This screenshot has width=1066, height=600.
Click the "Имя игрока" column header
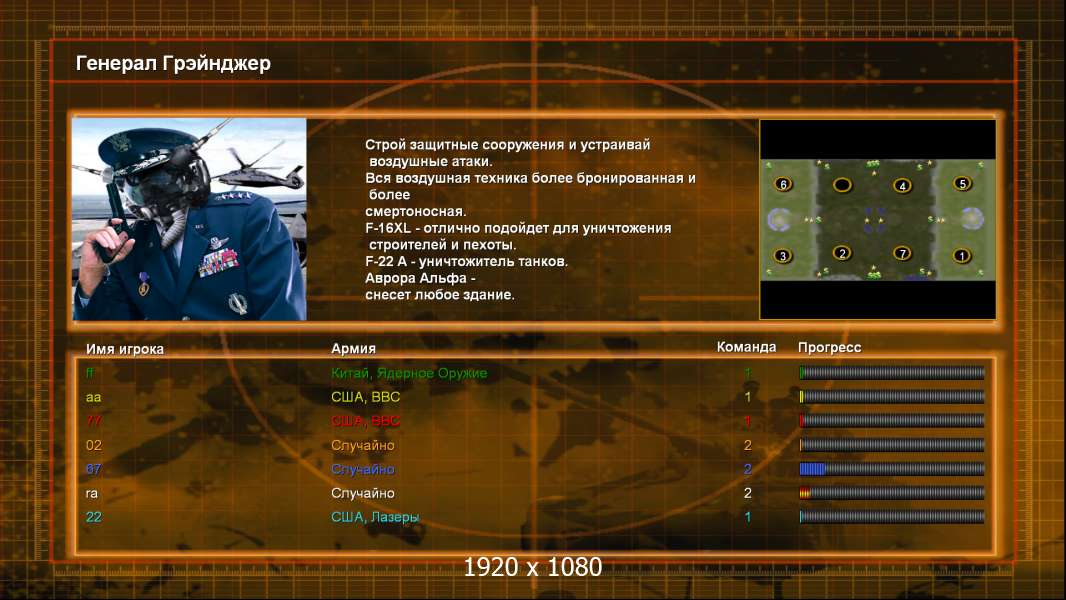tap(125, 349)
